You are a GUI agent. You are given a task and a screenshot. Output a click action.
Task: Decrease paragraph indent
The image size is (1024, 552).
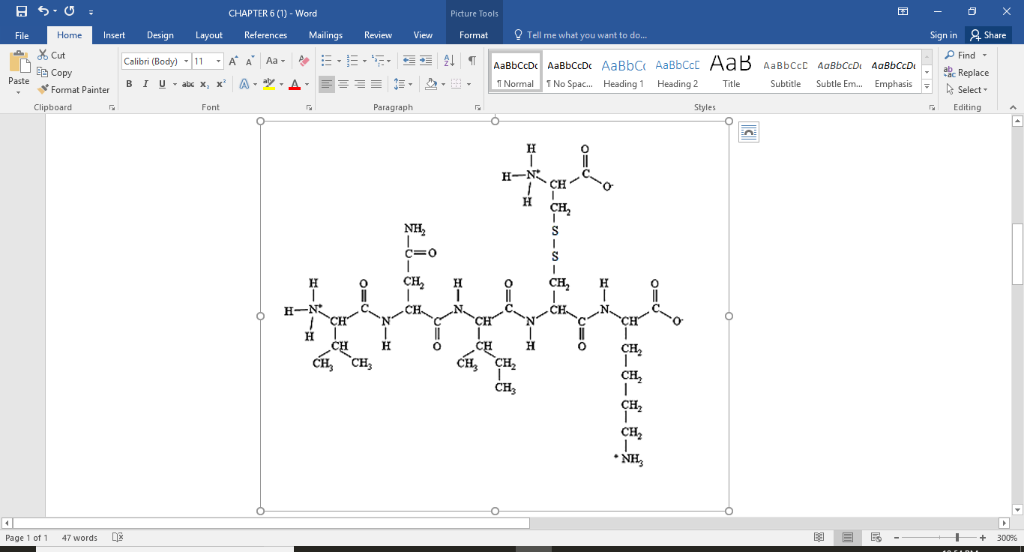(x=409, y=61)
